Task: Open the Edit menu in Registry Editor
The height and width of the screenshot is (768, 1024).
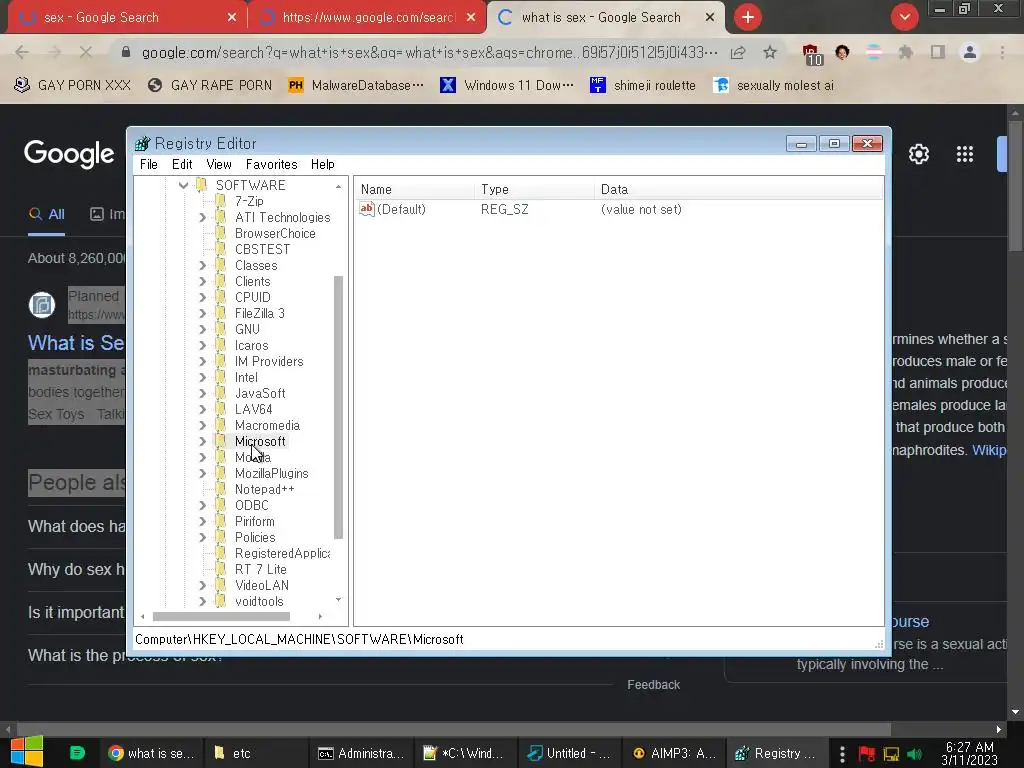Action: pyautogui.click(x=182, y=165)
